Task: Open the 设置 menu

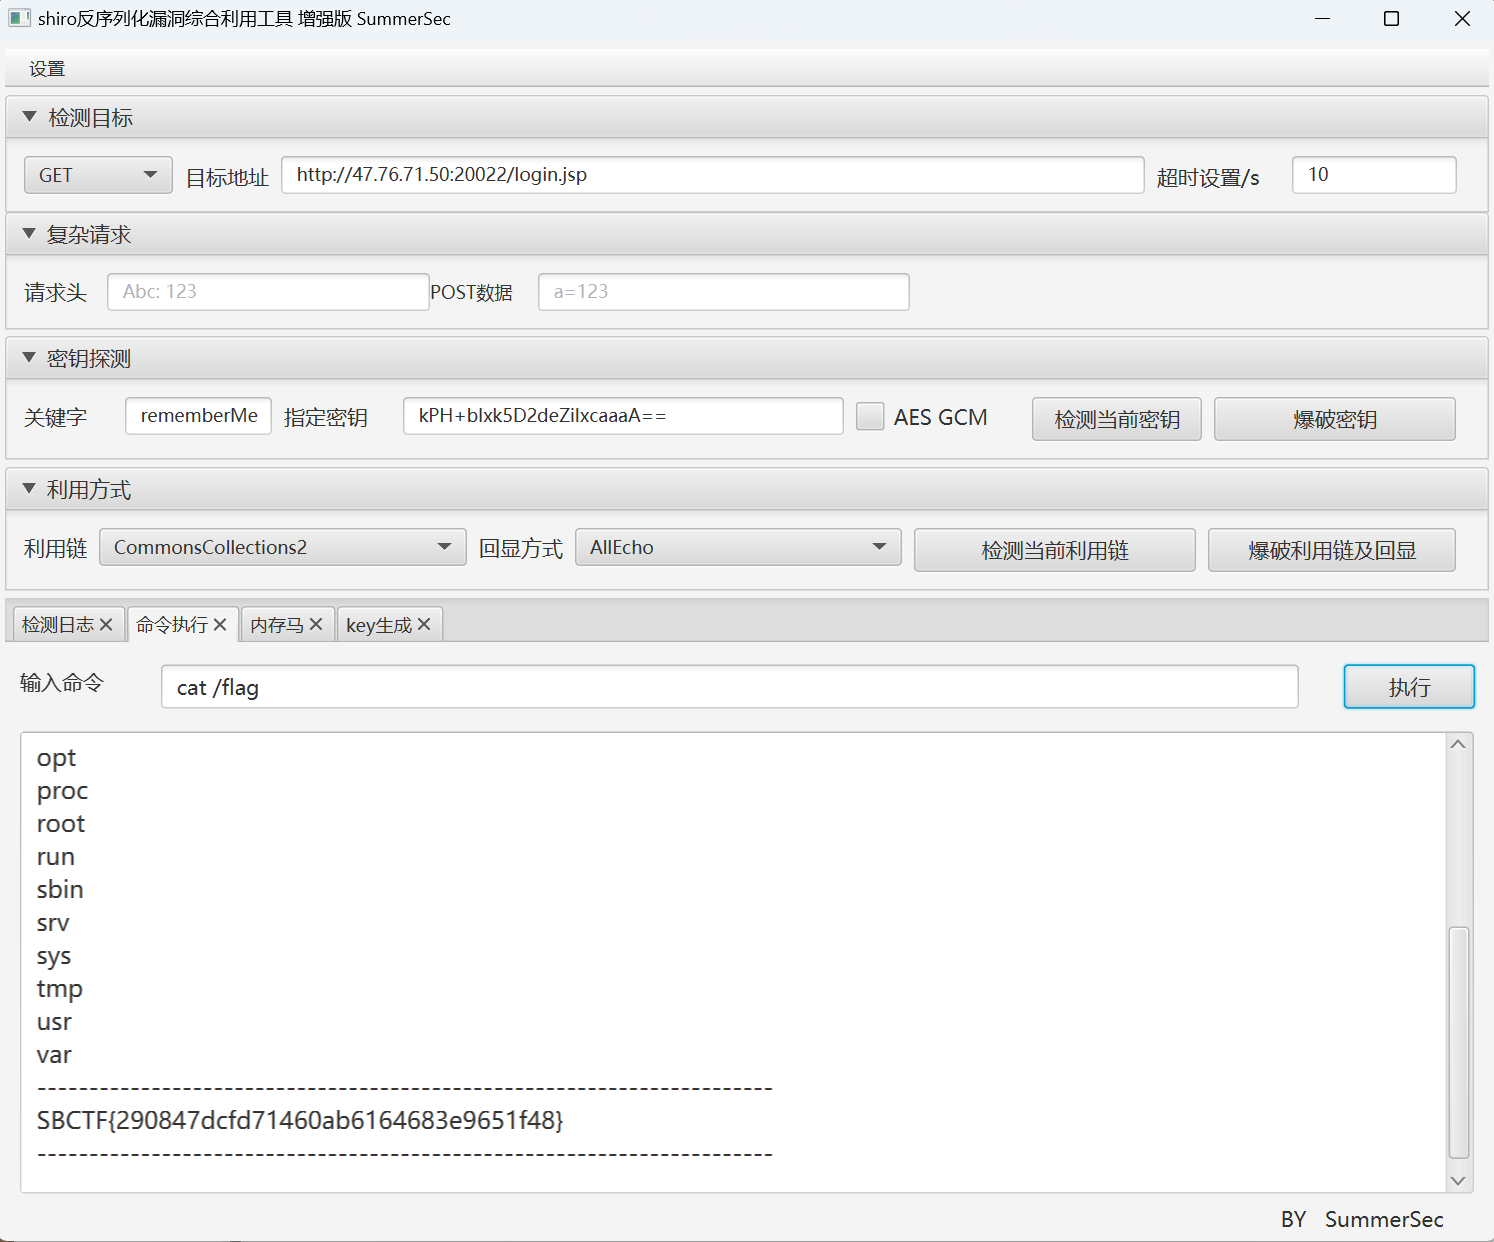Action: (47, 69)
